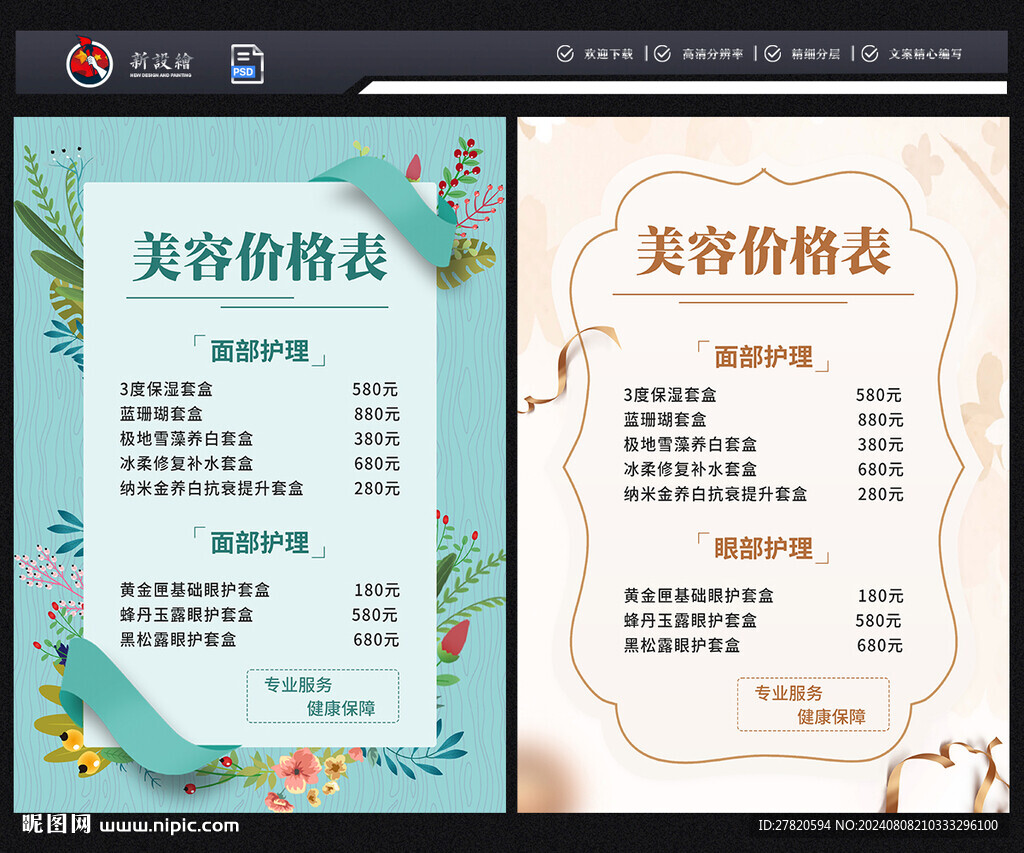Click the 380元 price in the teal poster
The width and height of the screenshot is (1024, 853).
click(377, 439)
